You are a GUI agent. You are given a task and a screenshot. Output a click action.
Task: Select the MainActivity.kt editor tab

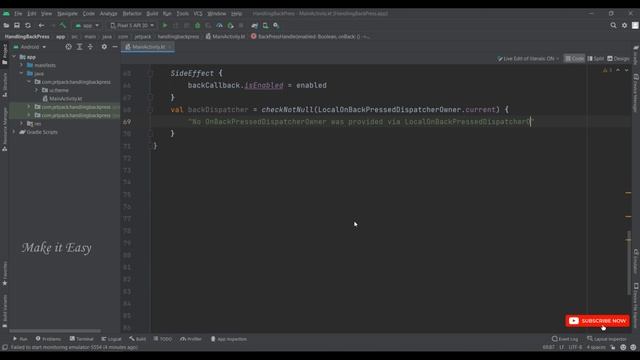[148, 47]
